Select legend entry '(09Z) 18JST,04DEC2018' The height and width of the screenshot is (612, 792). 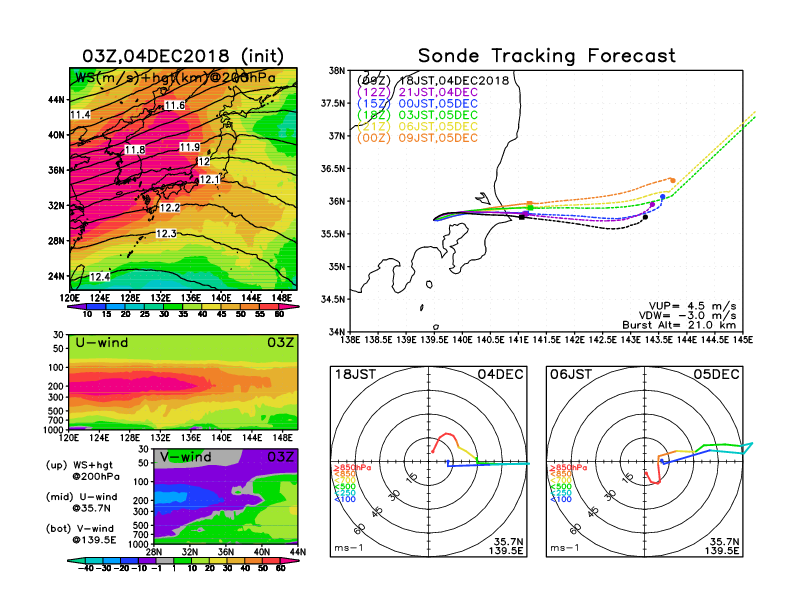(x=433, y=80)
